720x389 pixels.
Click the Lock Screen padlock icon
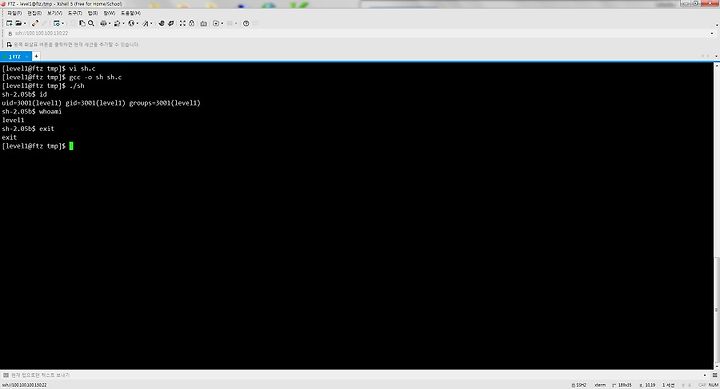coord(191,23)
